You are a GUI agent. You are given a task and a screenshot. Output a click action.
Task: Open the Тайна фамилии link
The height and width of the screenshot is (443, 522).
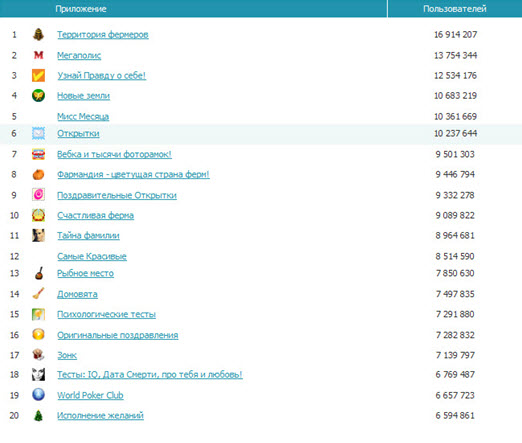point(88,236)
